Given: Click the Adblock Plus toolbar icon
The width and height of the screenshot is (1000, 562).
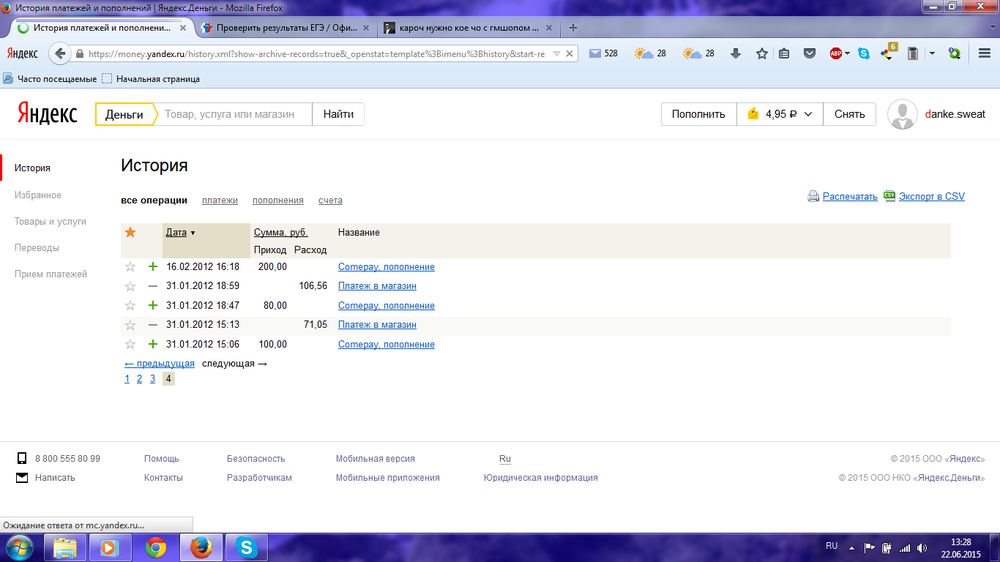Looking at the screenshot, I should (x=836, y=54).
